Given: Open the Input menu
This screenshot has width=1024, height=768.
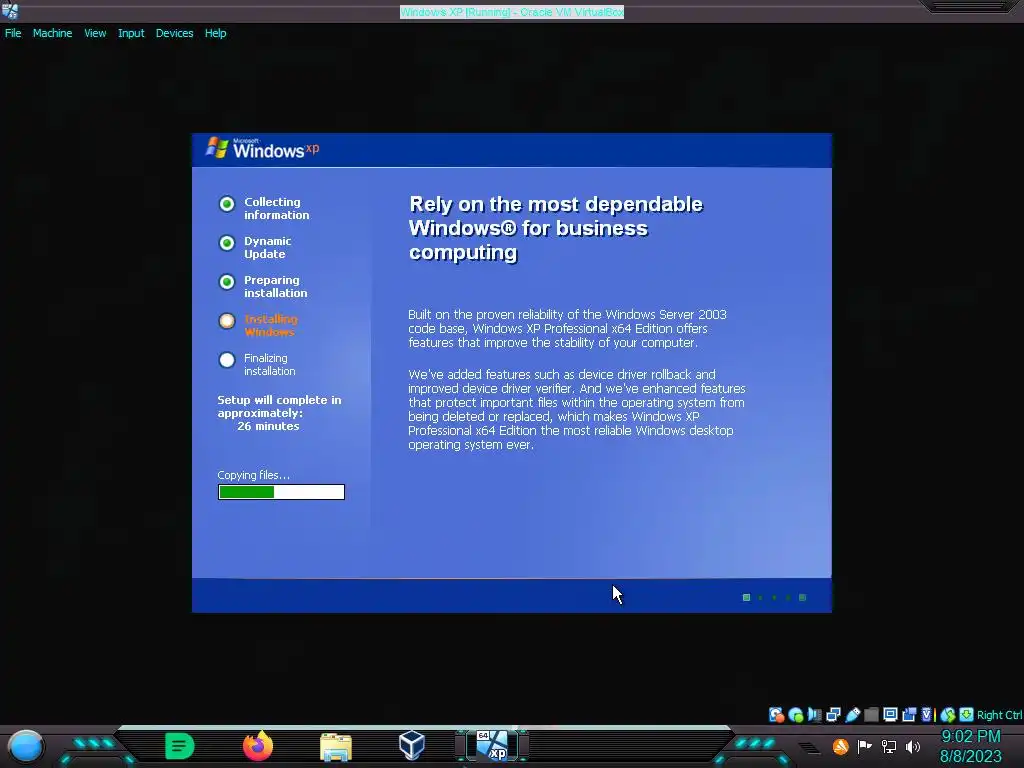Looking at the screenshot, I should [131, 33].
